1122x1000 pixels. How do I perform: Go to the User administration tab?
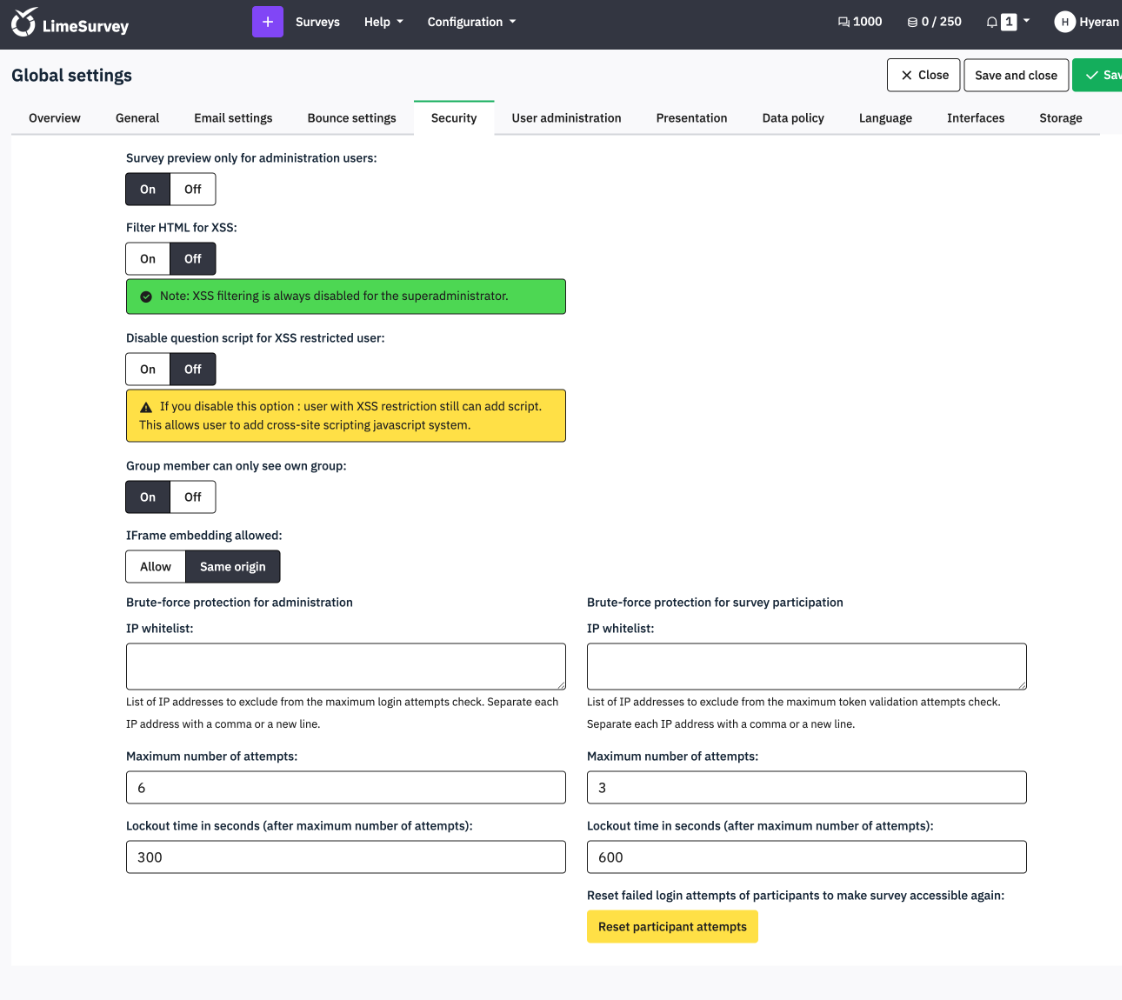566,118
